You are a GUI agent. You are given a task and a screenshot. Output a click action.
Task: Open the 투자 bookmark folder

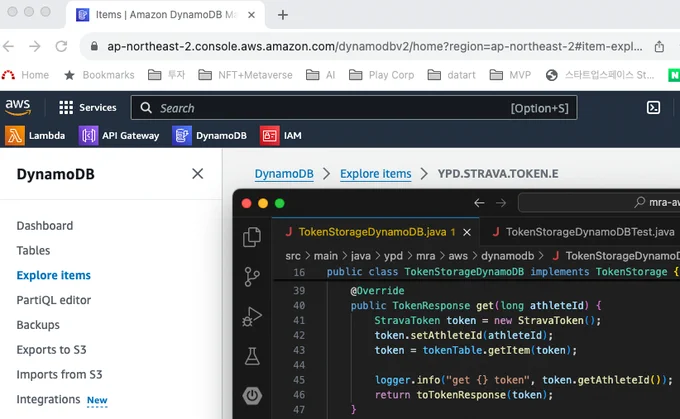coord(167,75)
